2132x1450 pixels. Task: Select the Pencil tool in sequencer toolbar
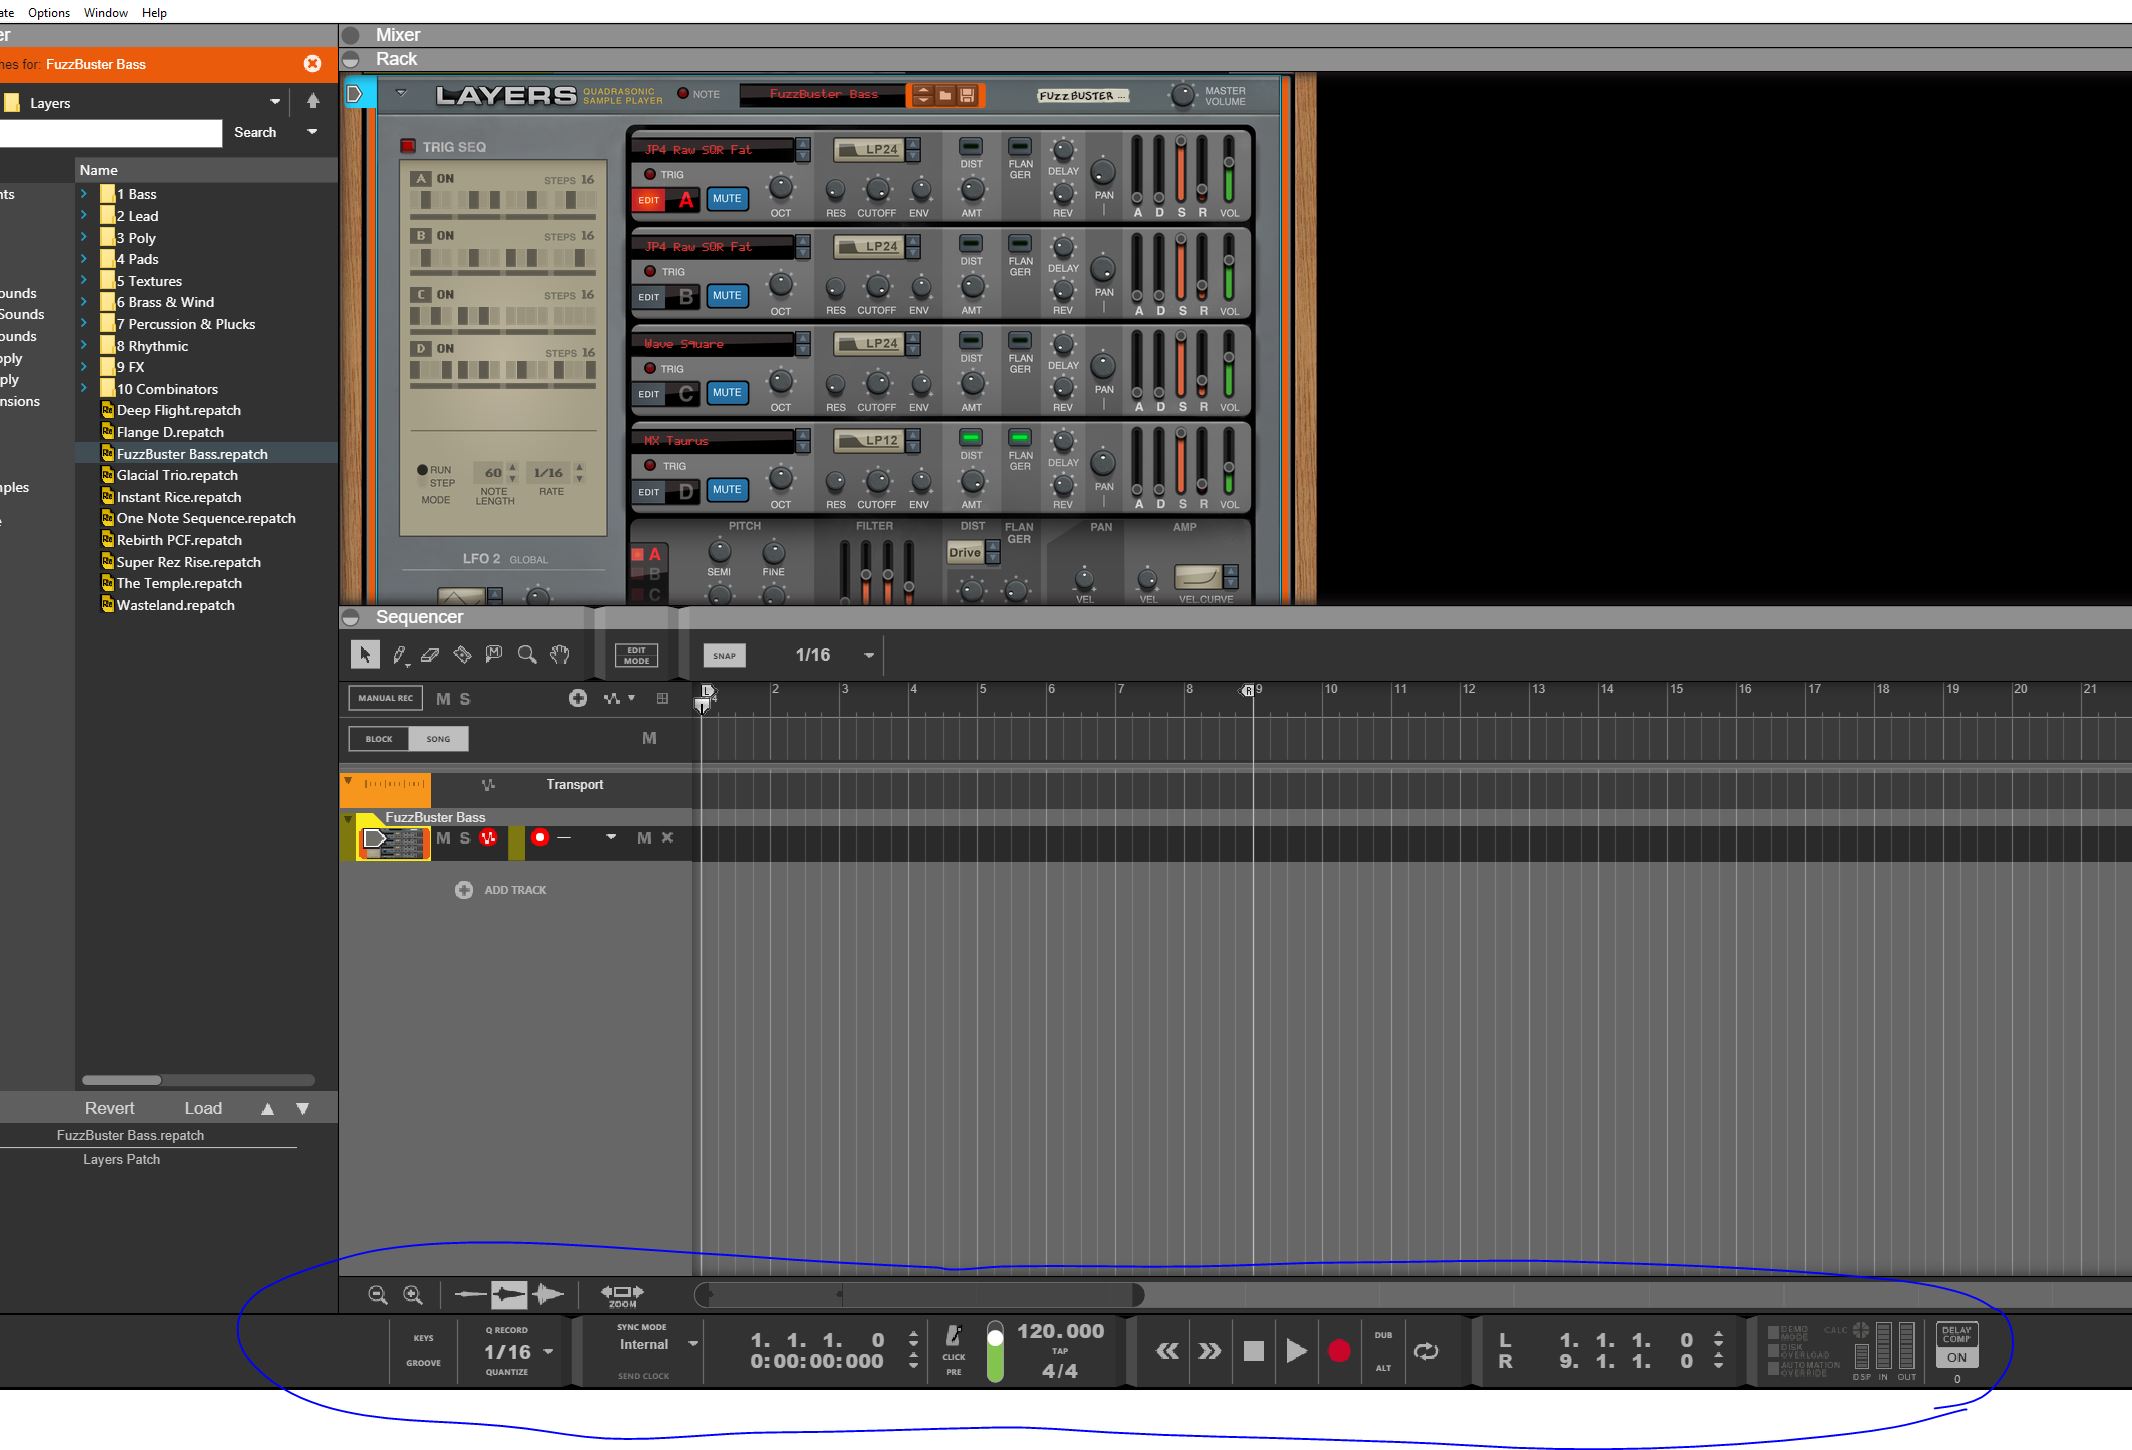(399, 655)
